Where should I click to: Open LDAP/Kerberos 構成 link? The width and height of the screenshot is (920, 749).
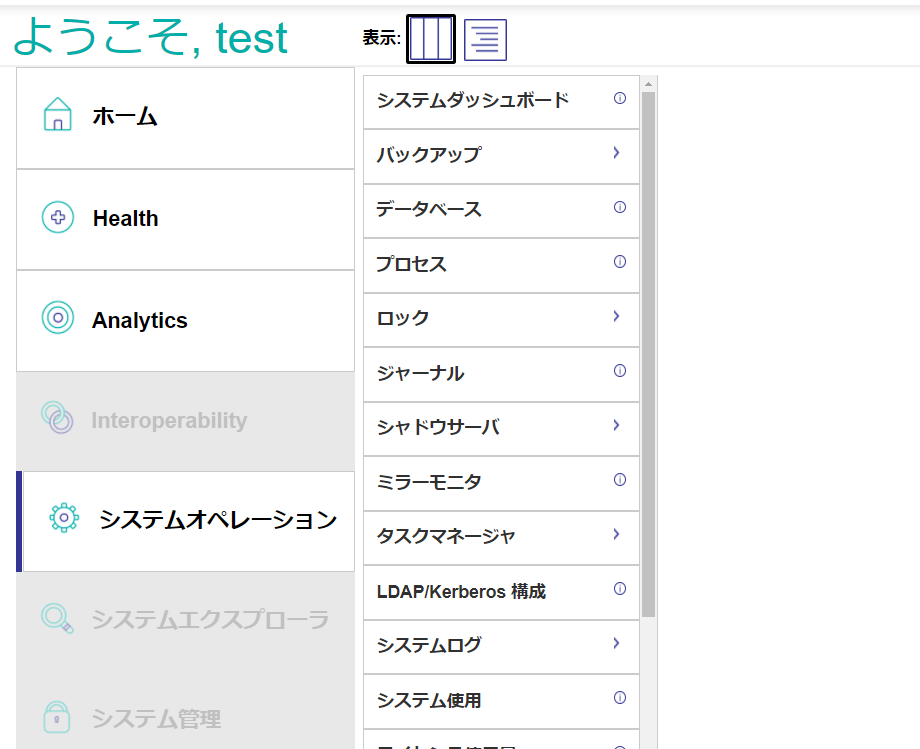(461, 591)
